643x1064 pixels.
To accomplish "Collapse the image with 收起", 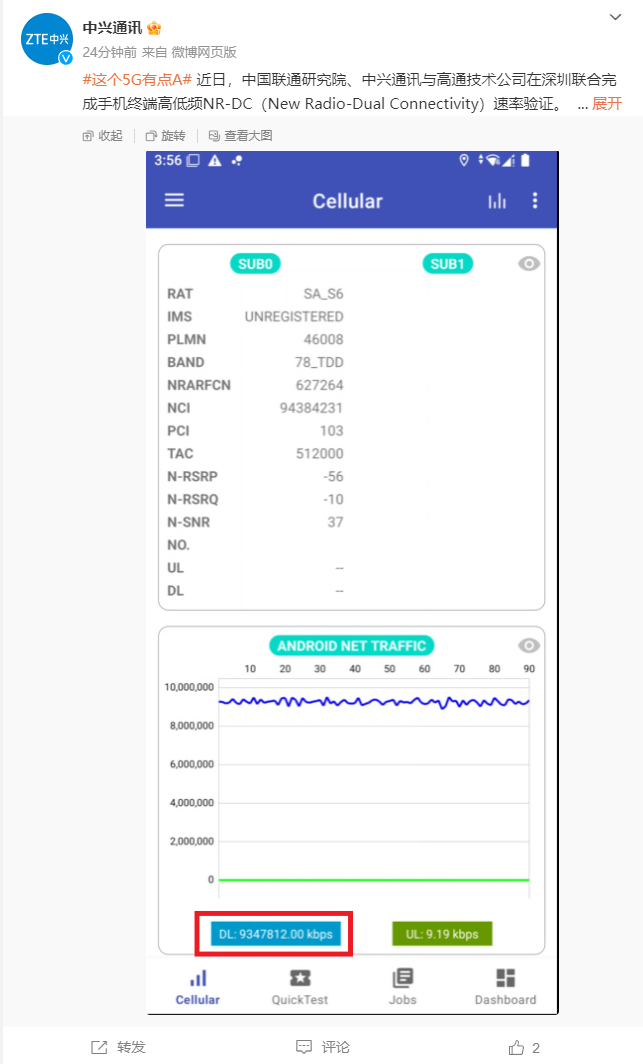I will (103, 136).
